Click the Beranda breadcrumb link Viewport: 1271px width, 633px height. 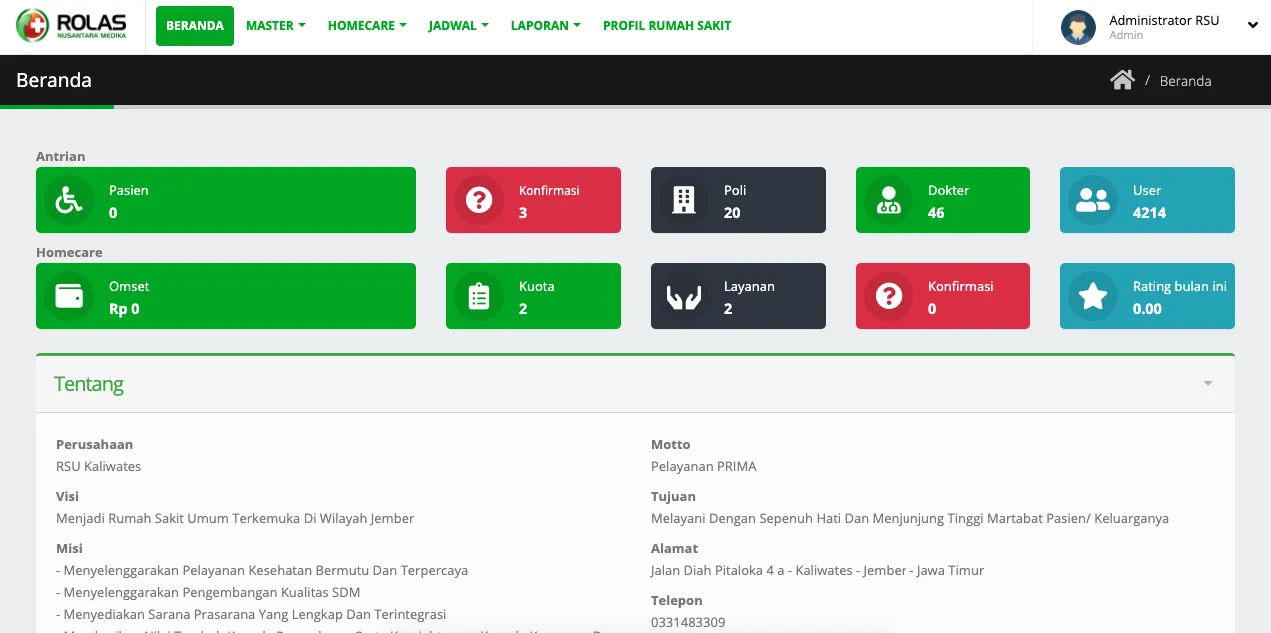tap(1185, 81)
